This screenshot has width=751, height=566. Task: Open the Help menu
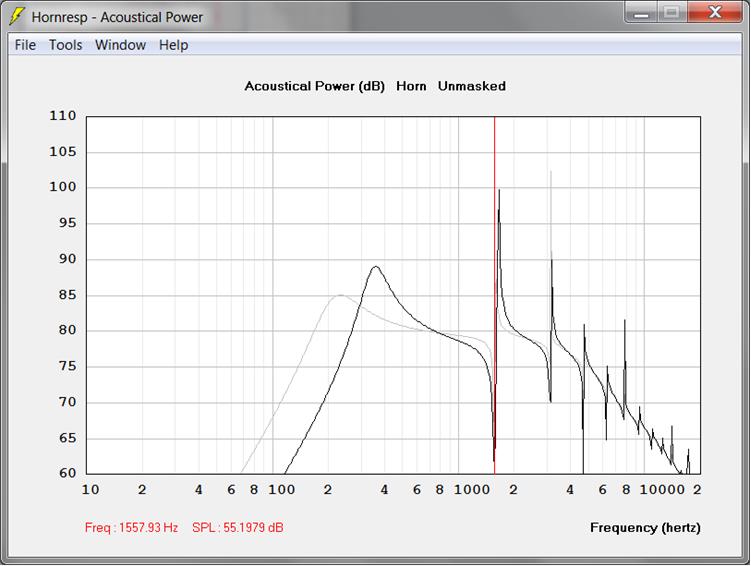[x=173, y=45]
